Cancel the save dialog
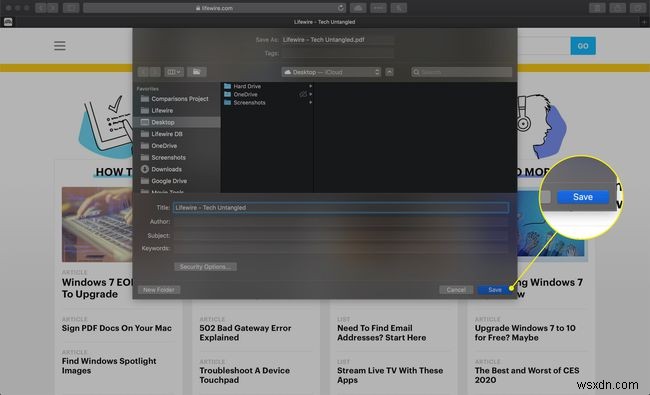 tap(456, 290)
